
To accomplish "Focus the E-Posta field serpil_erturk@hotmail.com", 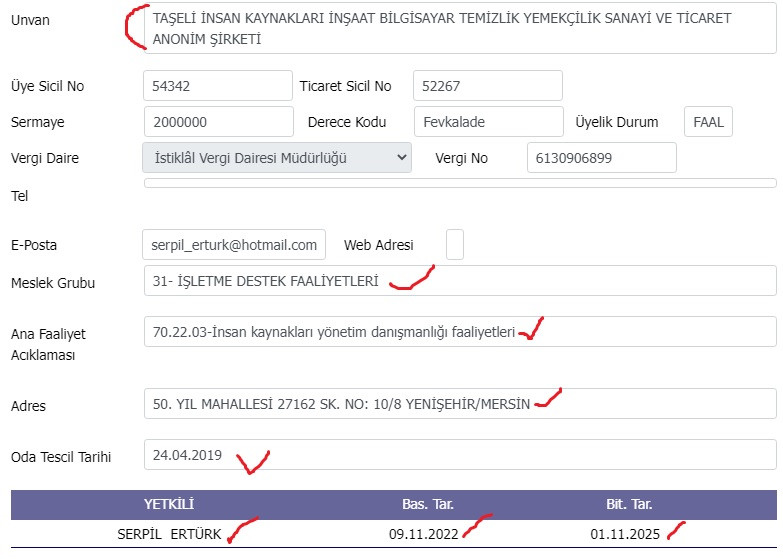I will tap(234, 244).
